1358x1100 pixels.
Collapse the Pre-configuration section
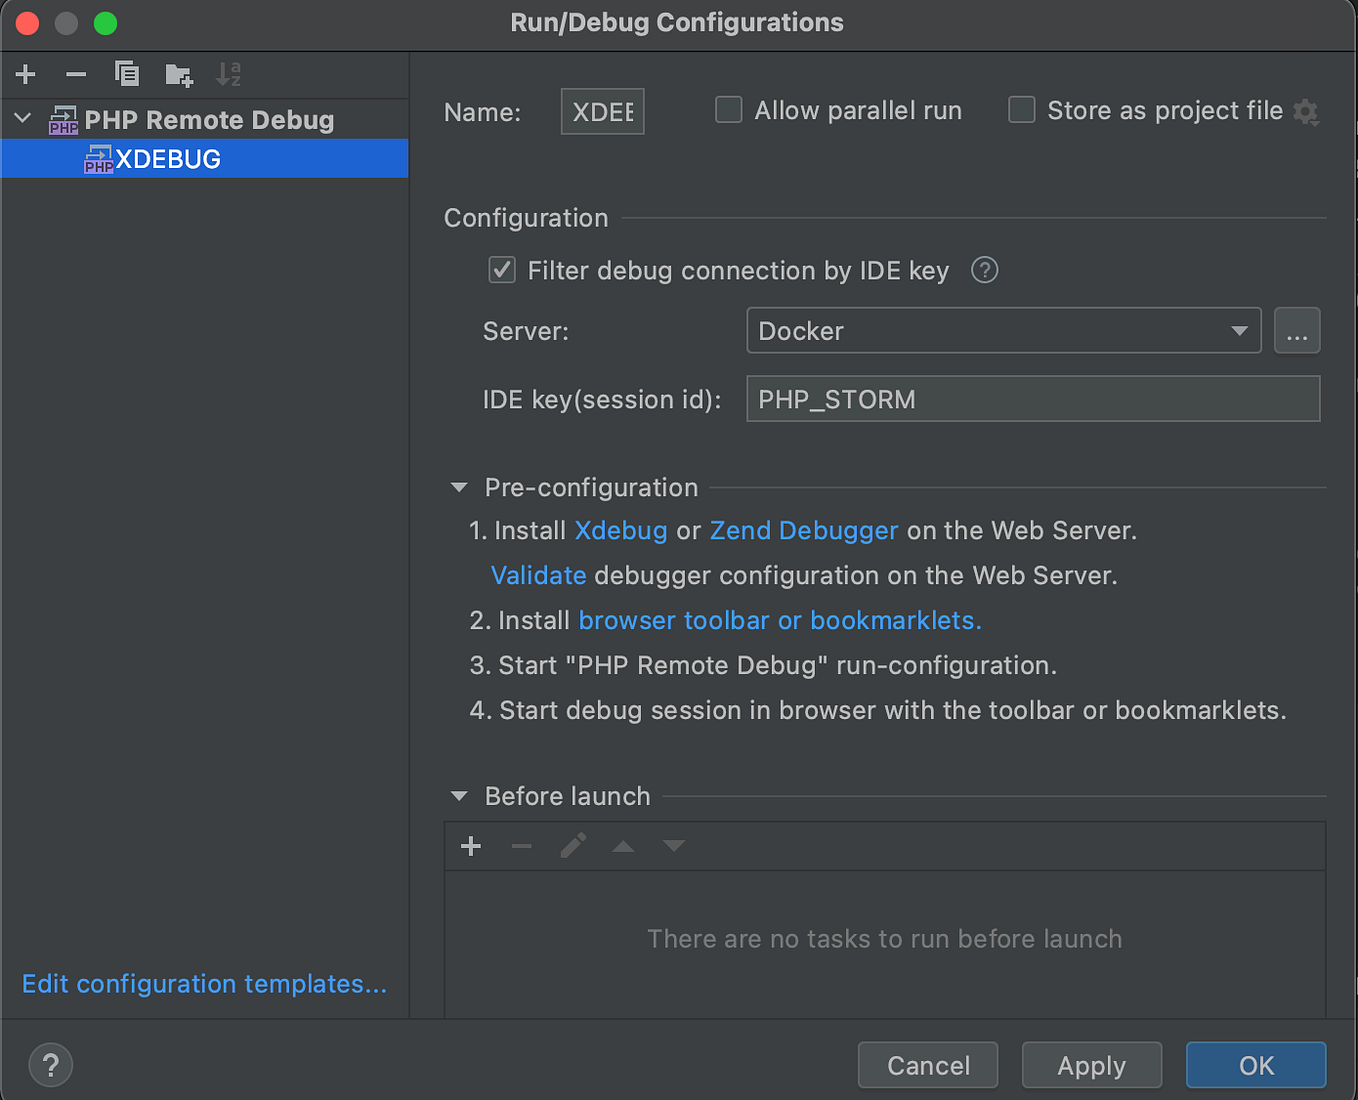(x=458, y=487)
